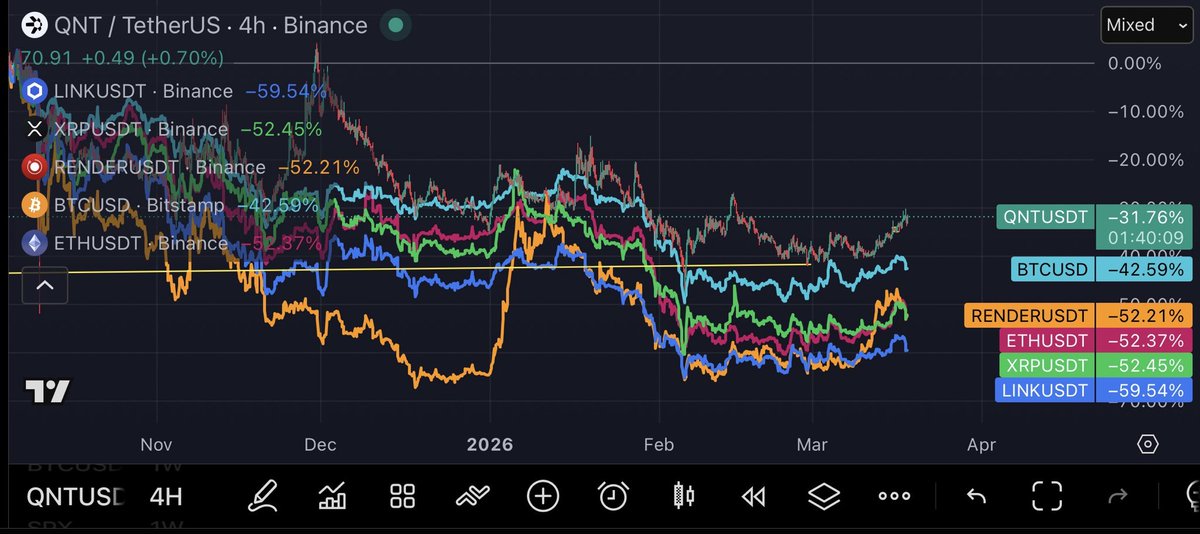This screenshot has height=534, width=1200.
Task: Open the Mixed scale dropdown
Action: 1145,25
